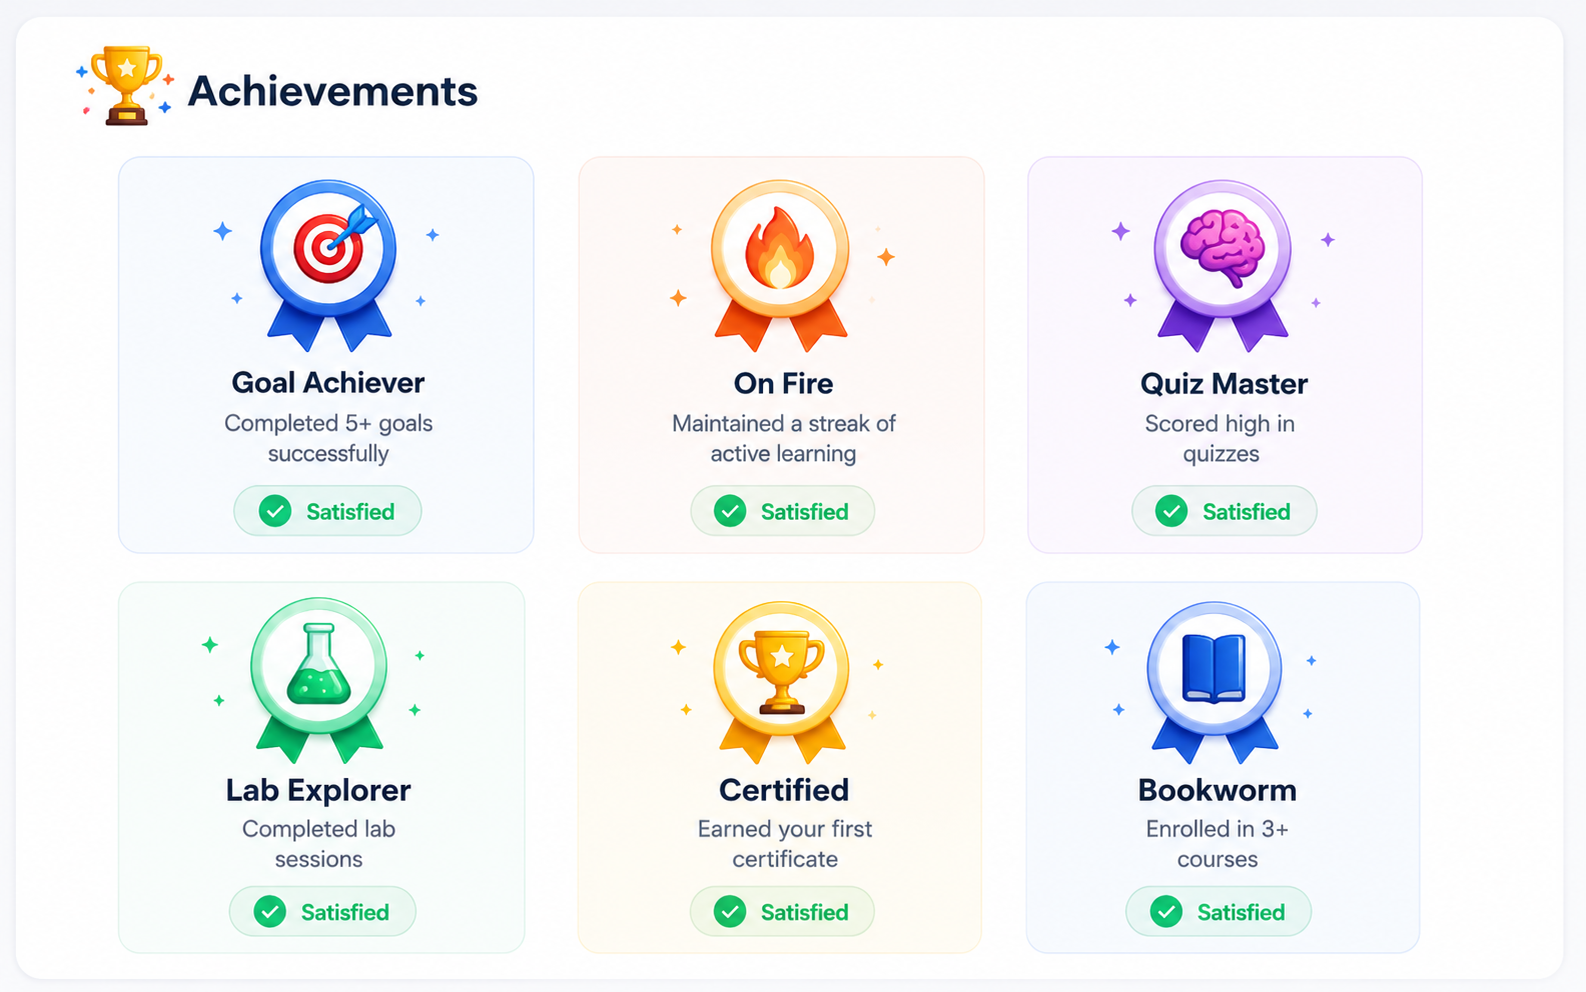The height and width of the screenshot is (992, 1586).
Task: Click the Lab Explorer flask badge
Action: pos(319,680)
